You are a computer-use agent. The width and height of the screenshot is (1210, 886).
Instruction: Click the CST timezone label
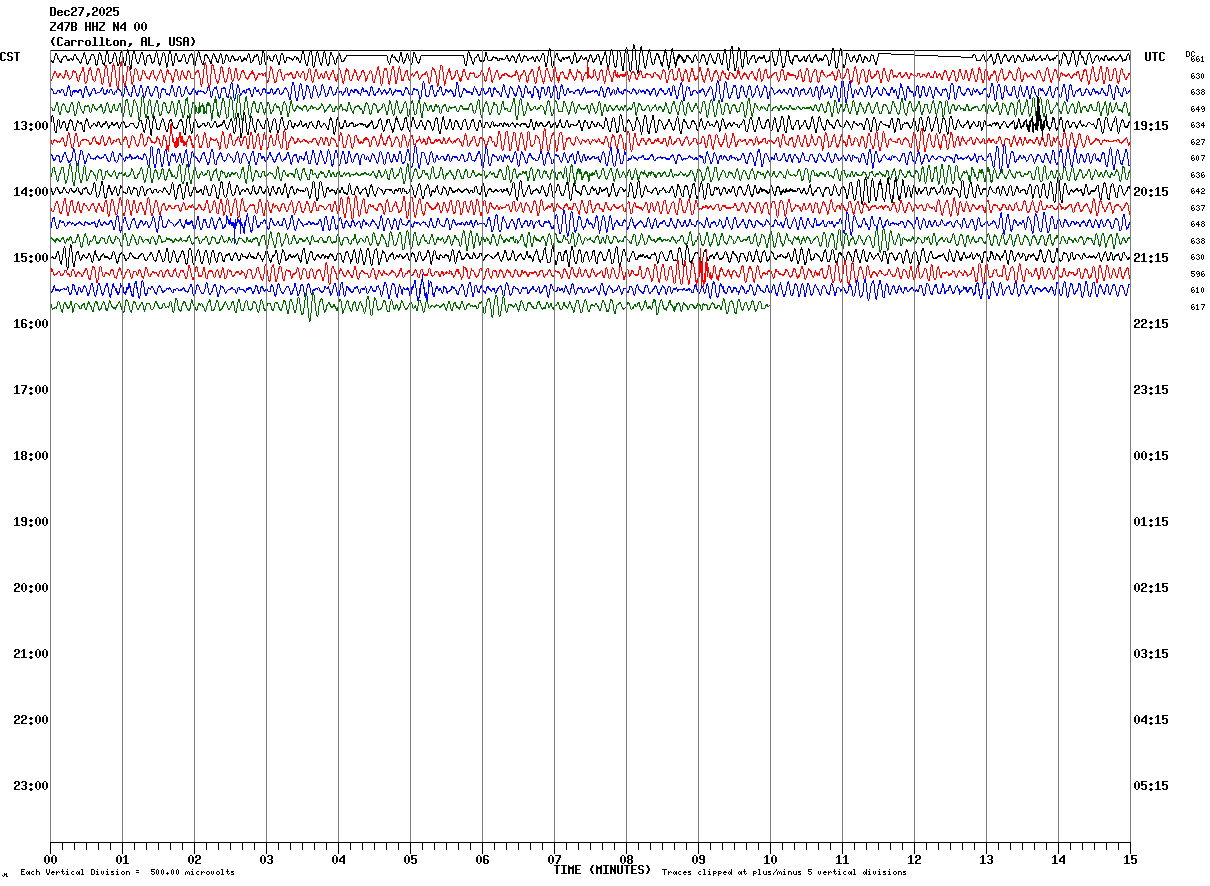[10, 57]
